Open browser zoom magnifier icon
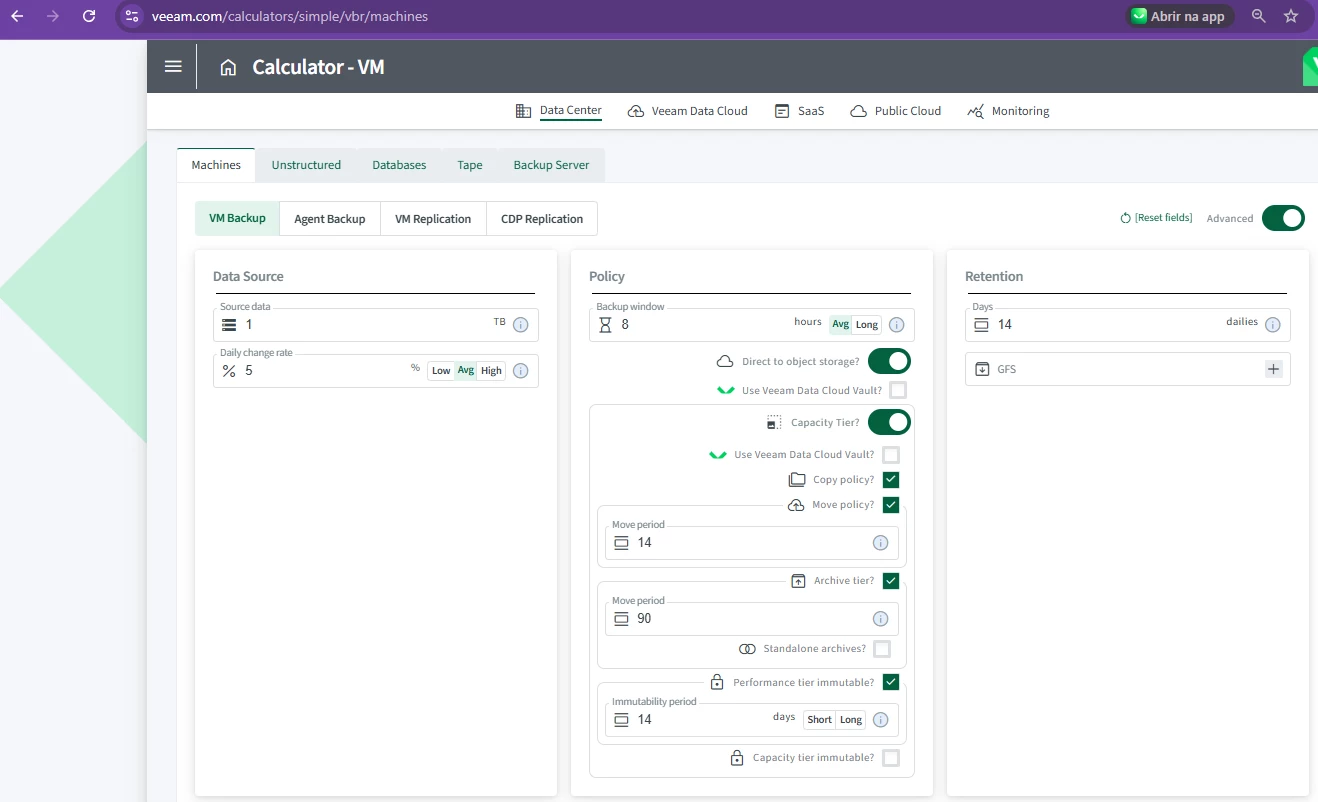Viewport: 1318px width, 802px height. click(1259, 16)
